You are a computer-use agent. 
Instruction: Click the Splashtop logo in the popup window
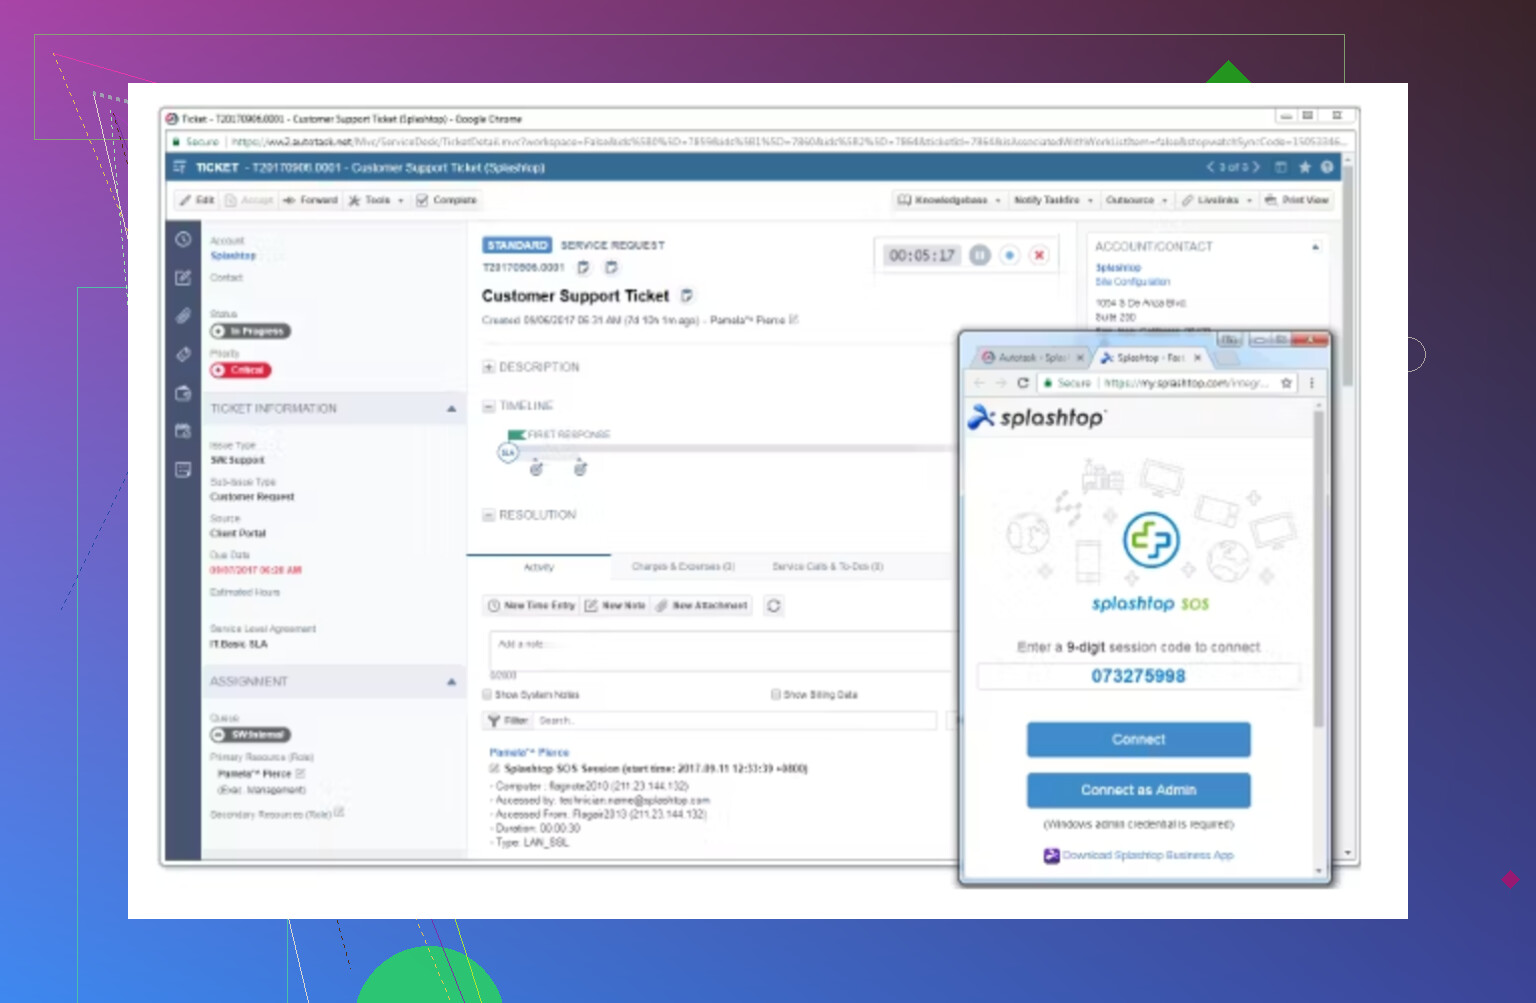1037,417
